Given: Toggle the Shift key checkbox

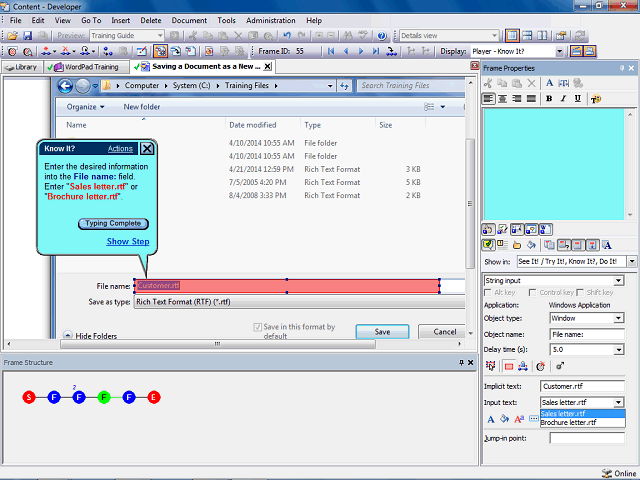Looking at the screenshot, I should pos(580,293).
